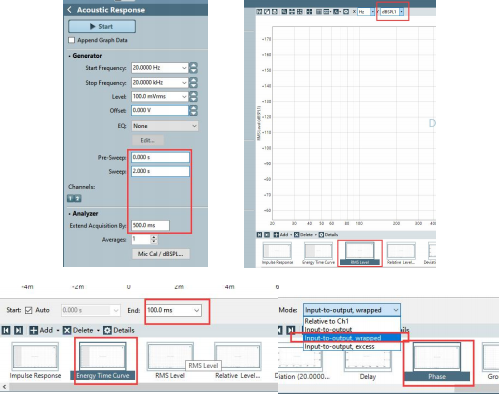Go to first result beside the big Add button
This screenshot has width=499, height=394.
[6, 330]
